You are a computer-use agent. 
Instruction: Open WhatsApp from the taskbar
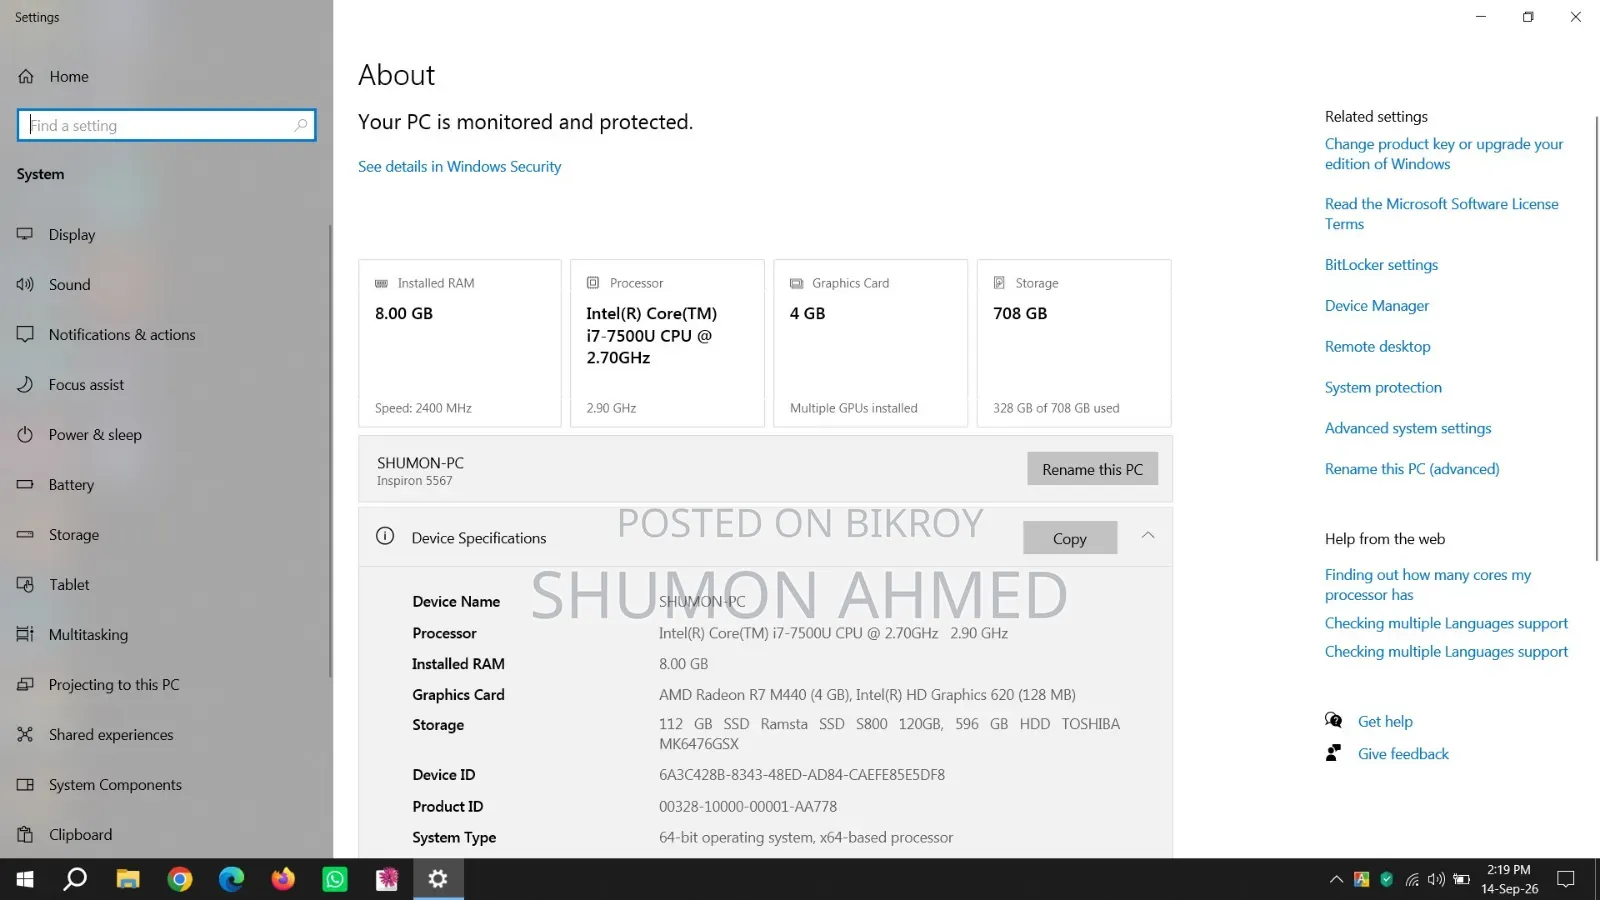click(x=335, y=879)
